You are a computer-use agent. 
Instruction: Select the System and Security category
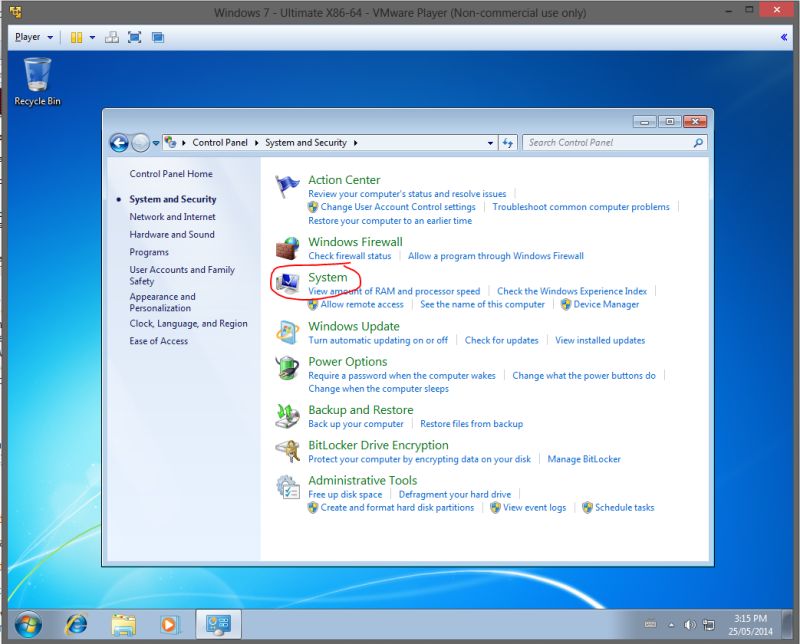173,198
